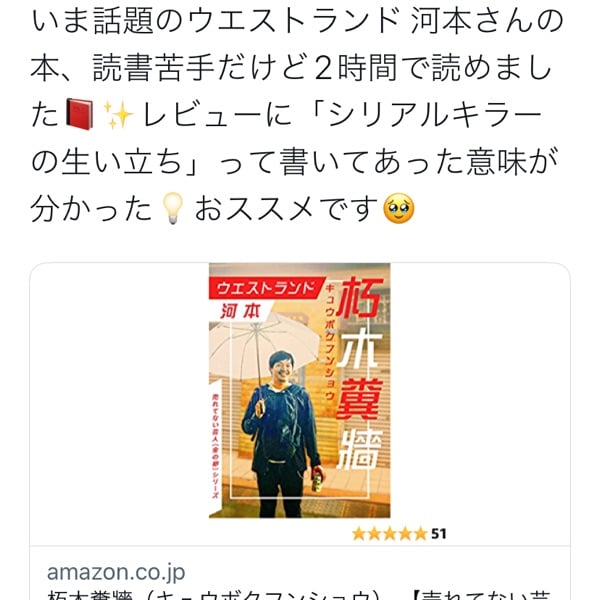The image size is (600, 600).
Task: Click the 河本 author label on the cover
Action: 240,311
